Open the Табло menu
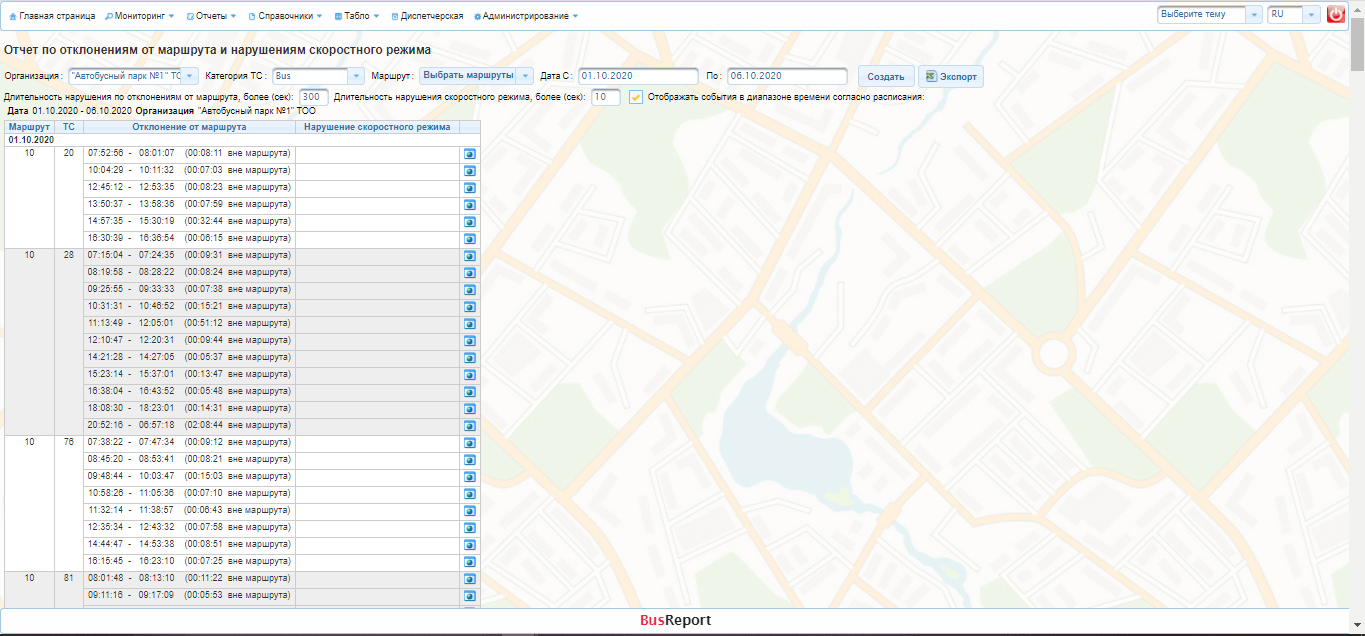1365x636 pixels. click(x=358, y=16)
